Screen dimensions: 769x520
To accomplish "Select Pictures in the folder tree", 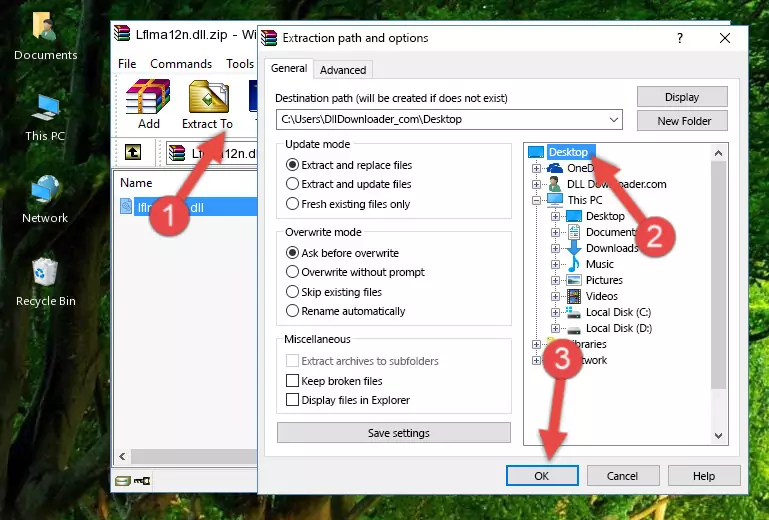I will click(604, 280).
